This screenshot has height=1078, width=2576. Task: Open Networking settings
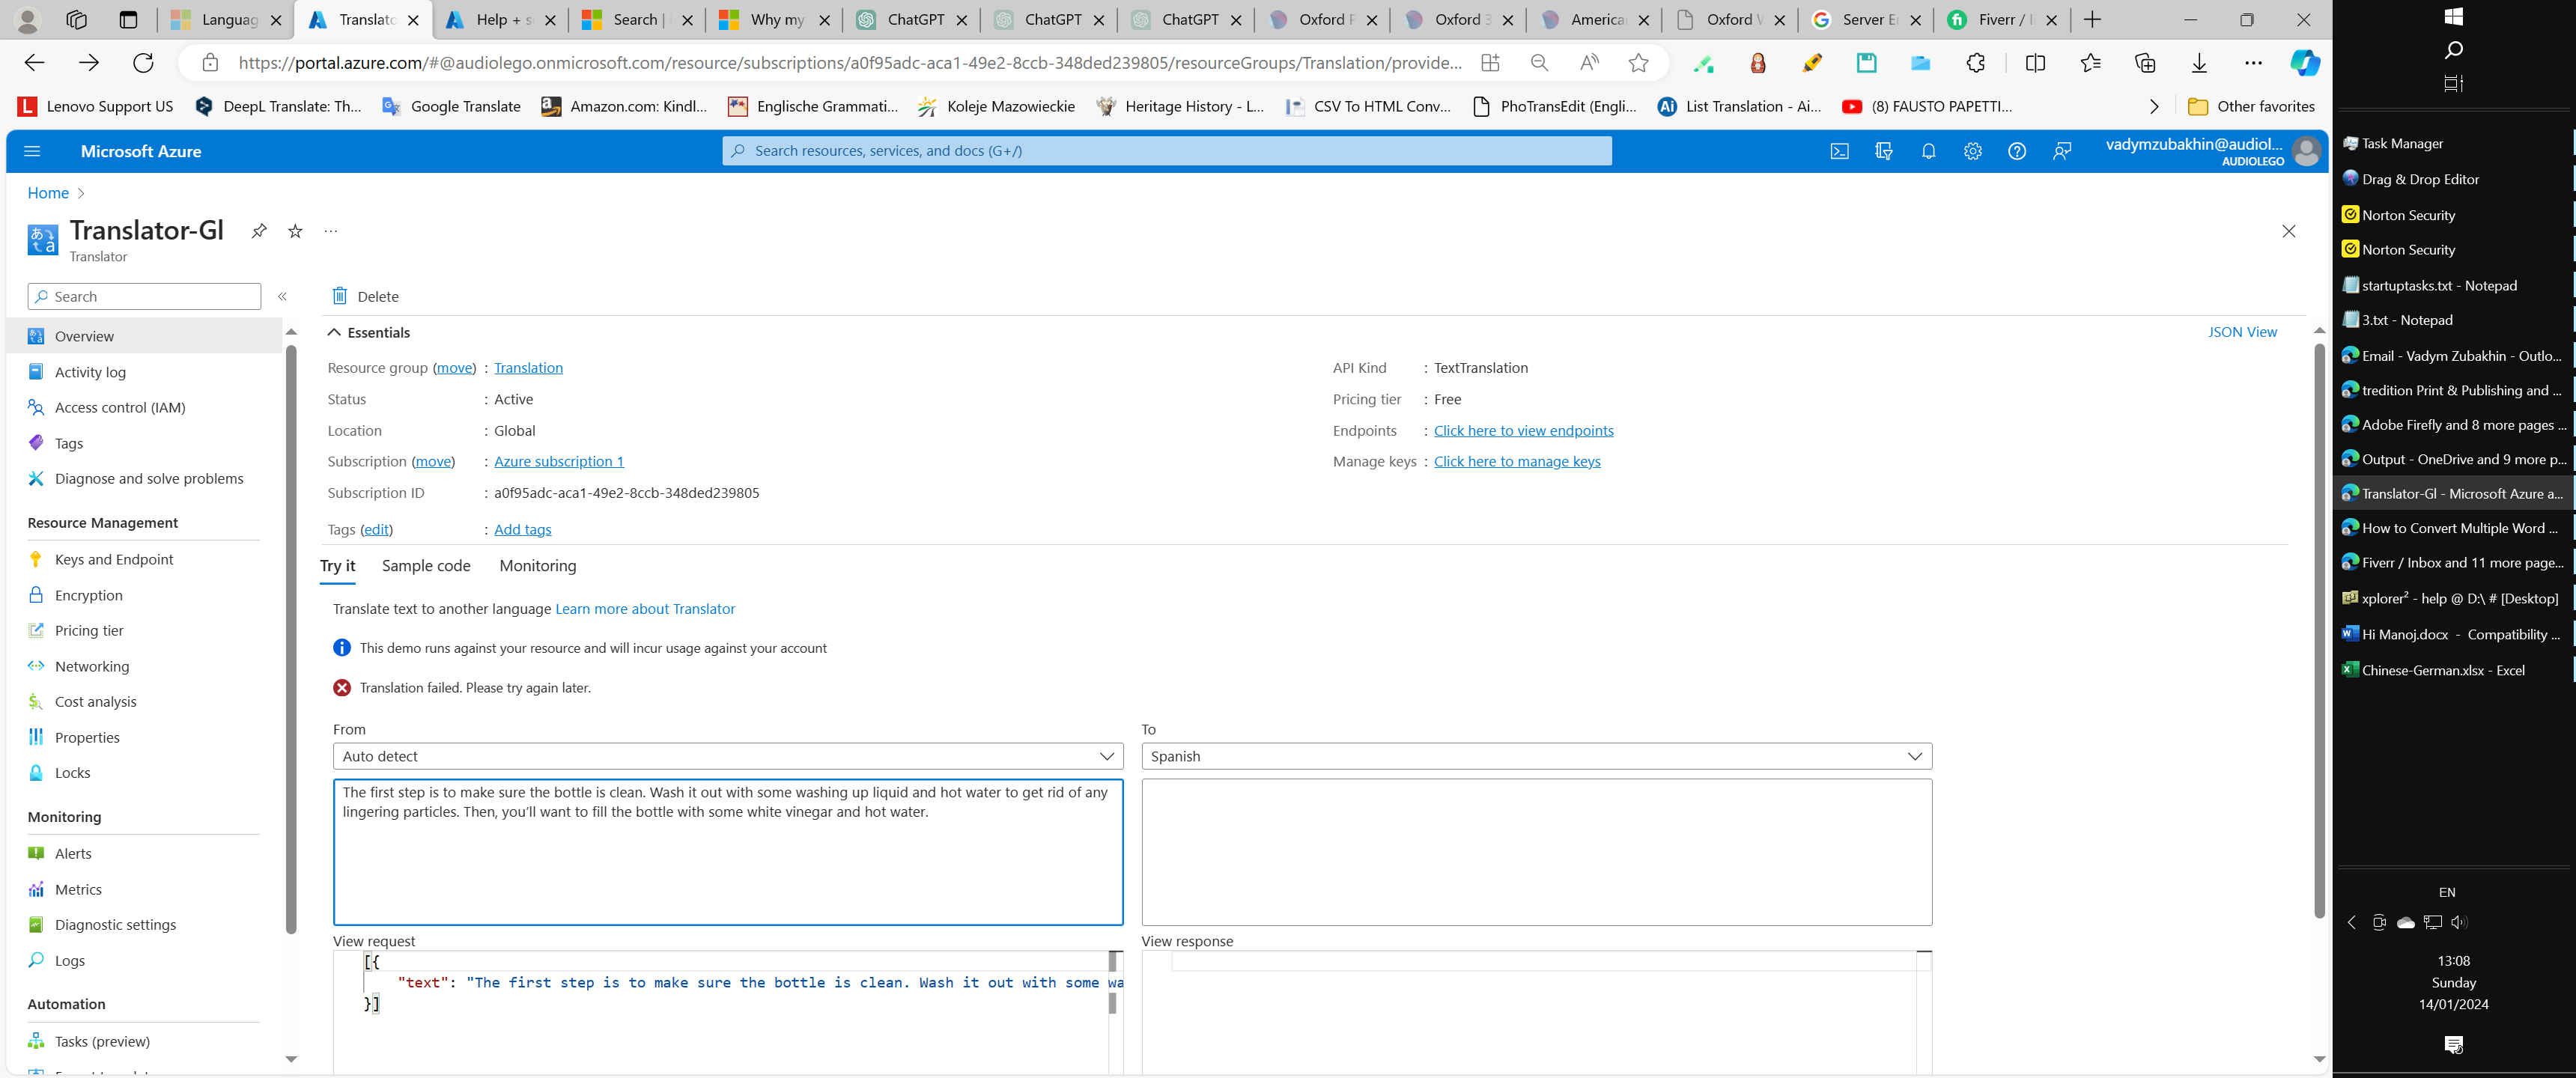pos(92,666)
